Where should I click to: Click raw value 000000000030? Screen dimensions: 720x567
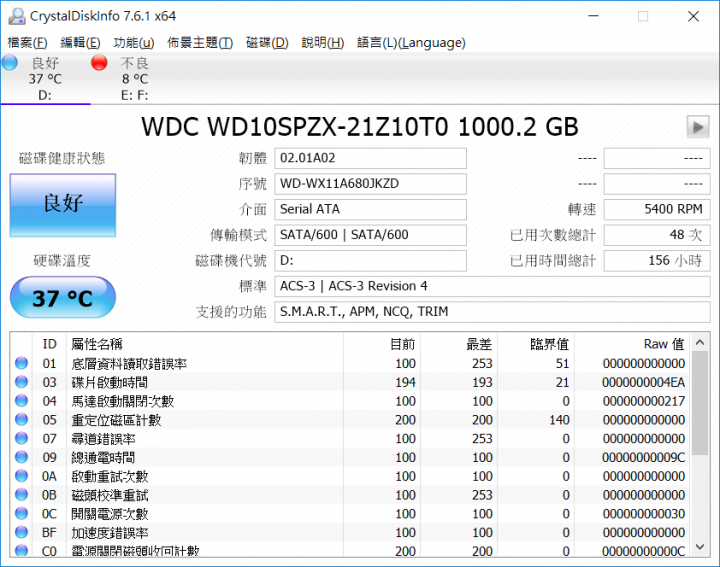pos(644,514)
